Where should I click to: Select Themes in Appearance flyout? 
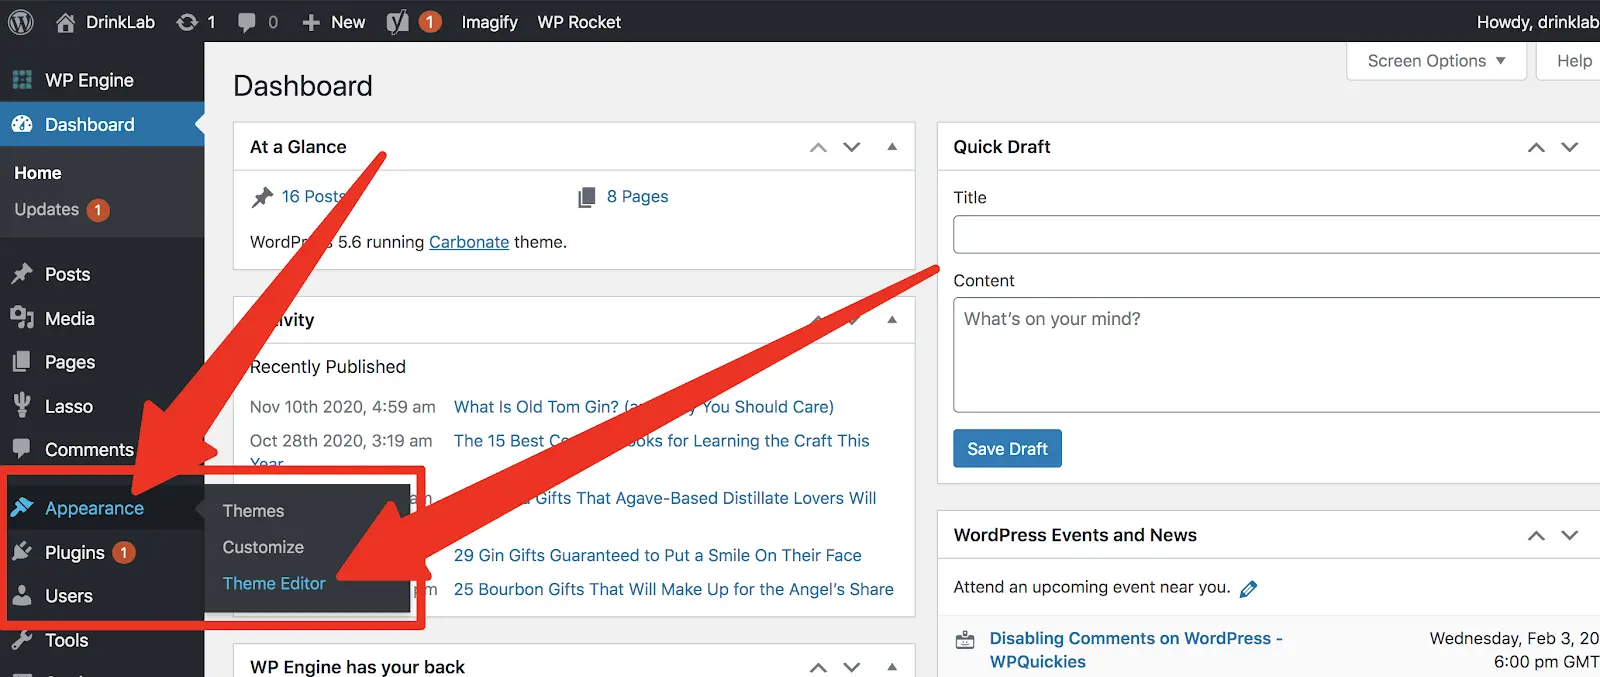[x=253, y=511]
